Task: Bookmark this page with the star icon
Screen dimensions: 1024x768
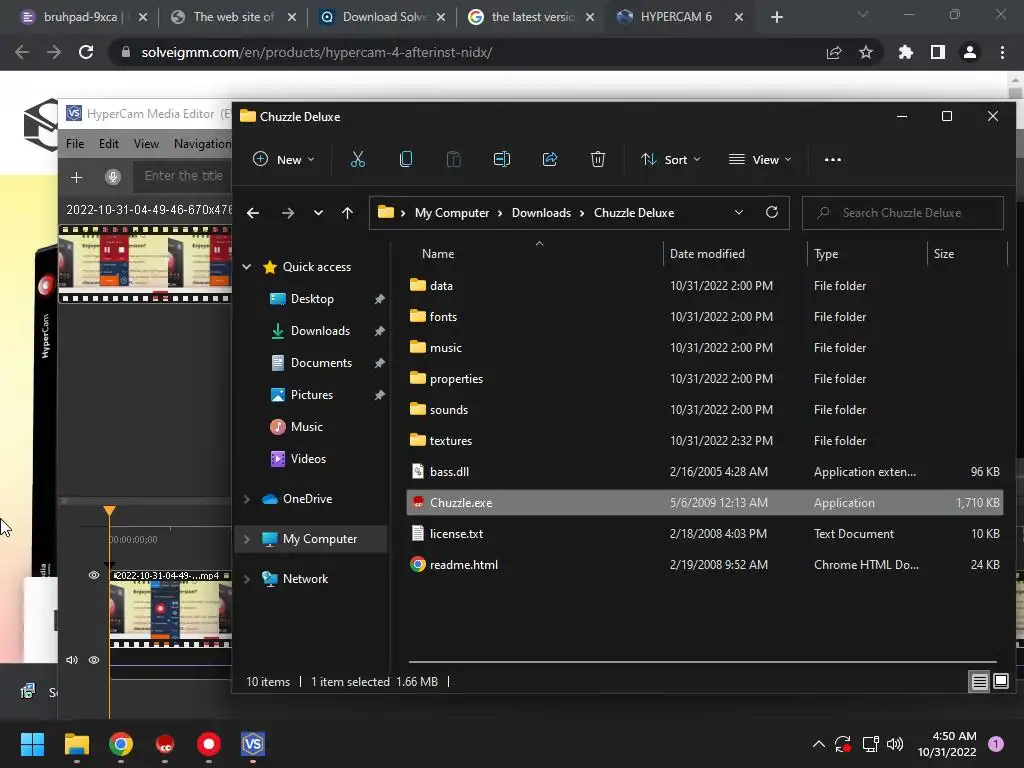Action: point(866,52)
